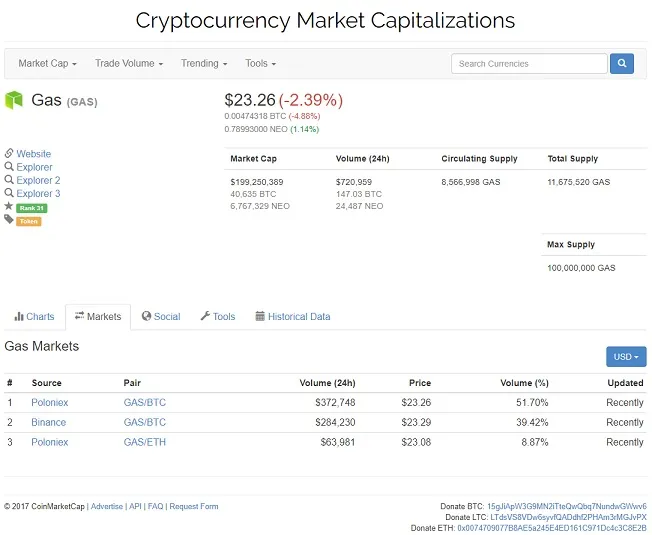Click the Volume (24h) markets column header

coord(327,383)
